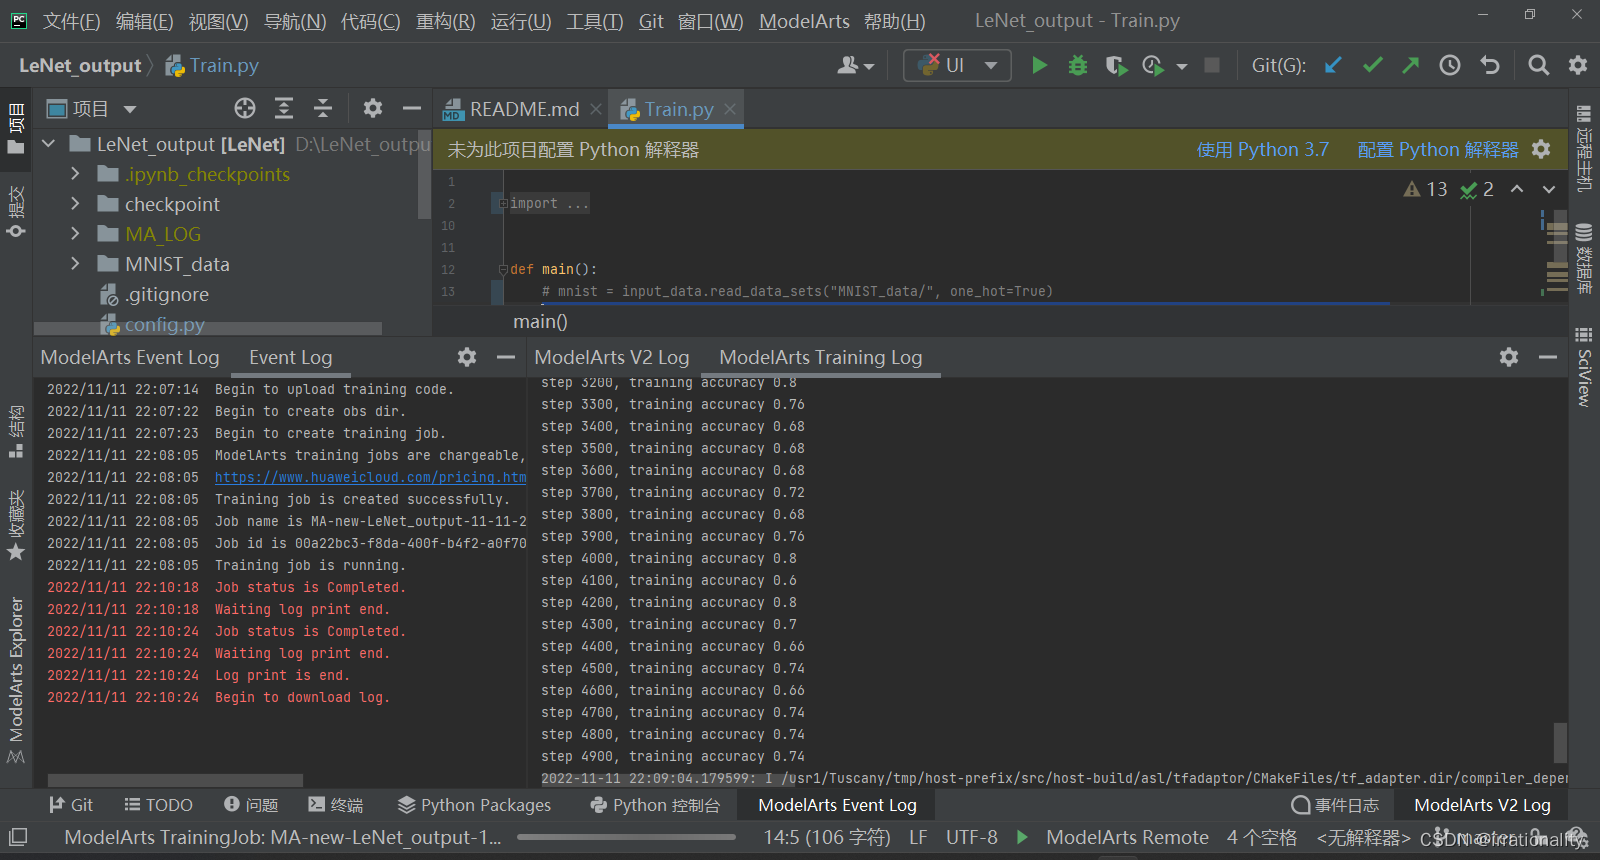This screenshot has height=860, width=1600.
Task: Open the Git menu
Action: tap(651, 21)
